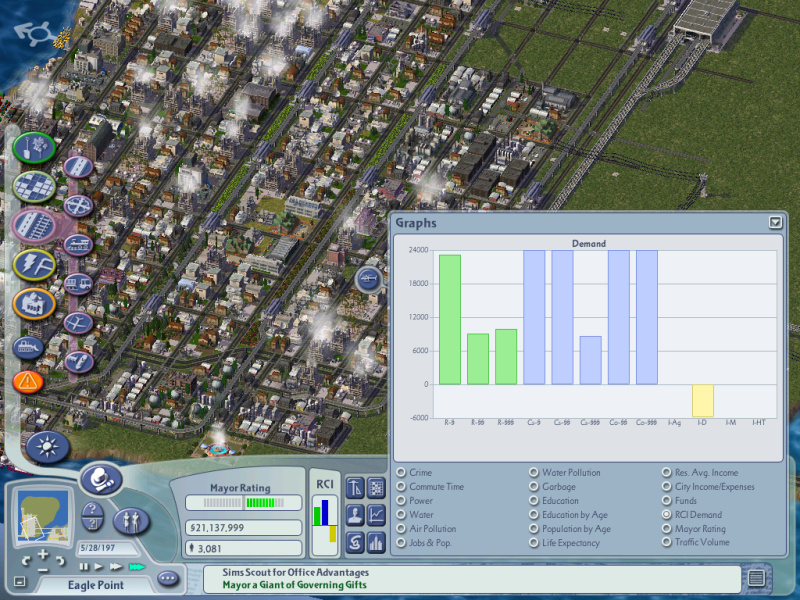Click the city mini-map thumbnail
Viewport: 800px width, 600px height.
(x=43, y=516)
